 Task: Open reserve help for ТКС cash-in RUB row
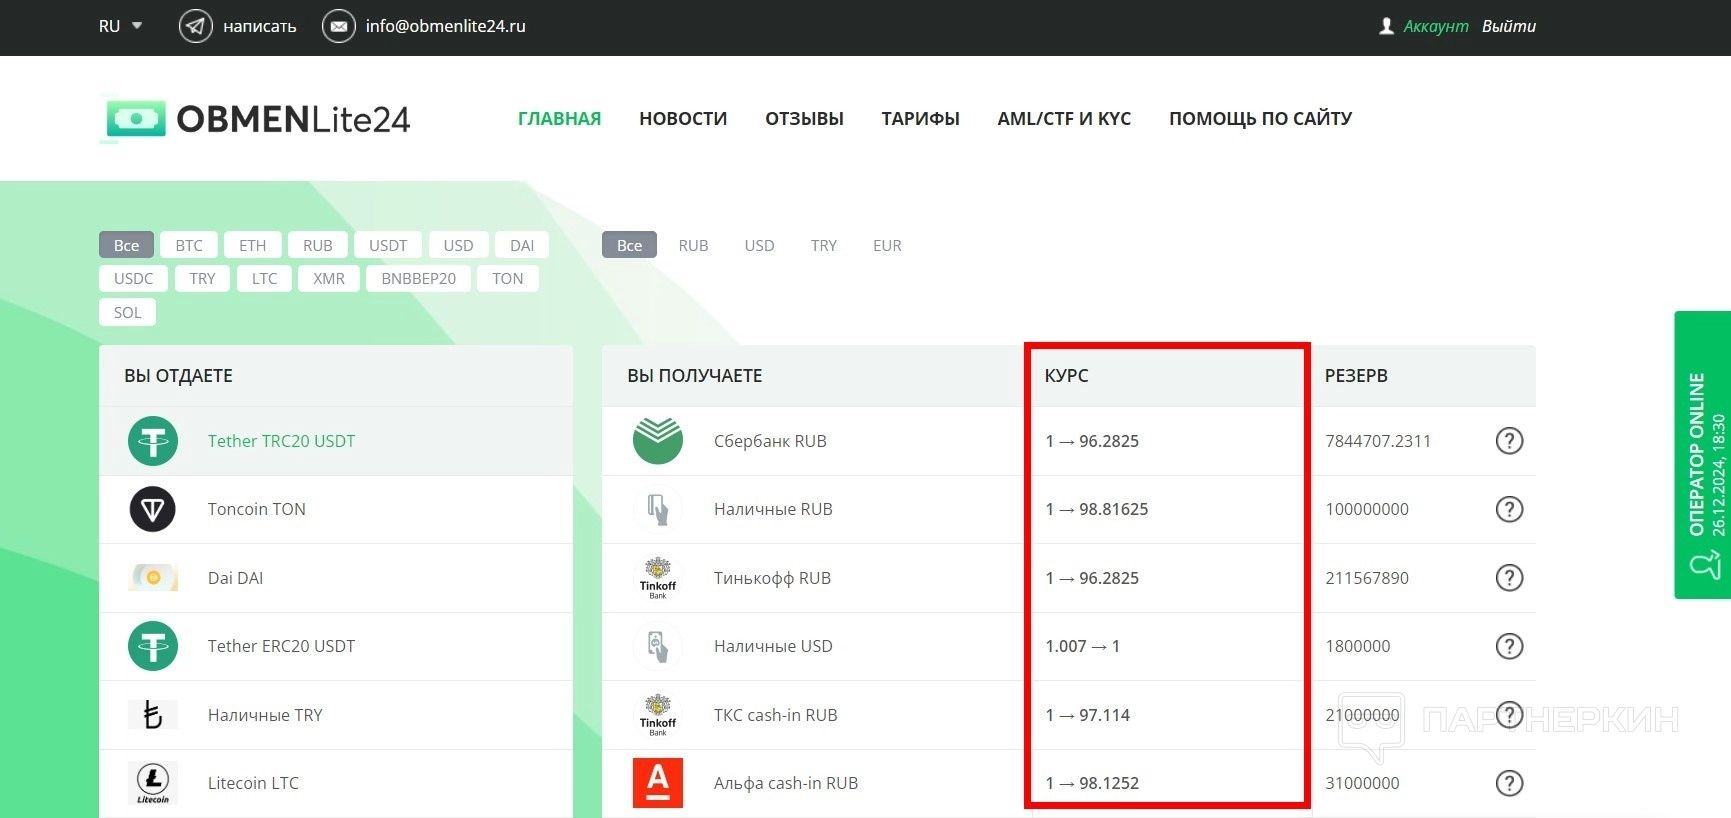click(1509, 715)
